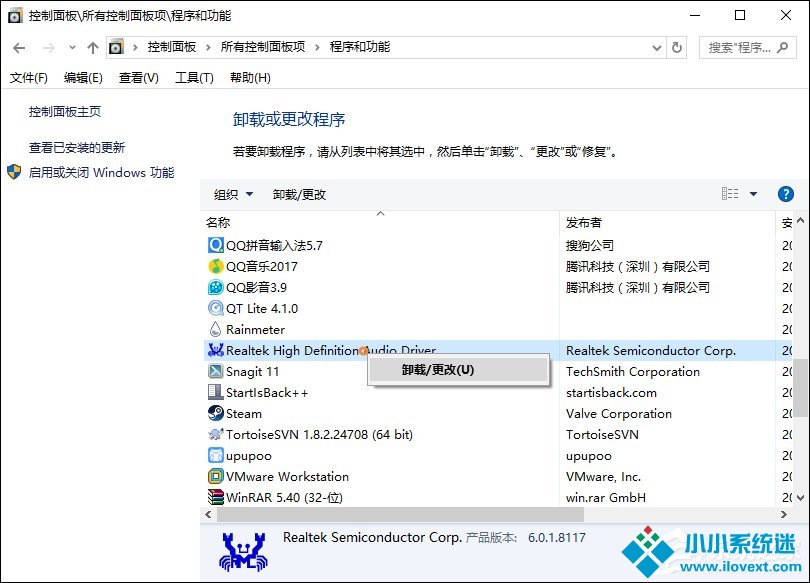This screenshot has height=583, width=810.
Task: Click product version 6.0.1.8117 value
Action: [557, 538]
